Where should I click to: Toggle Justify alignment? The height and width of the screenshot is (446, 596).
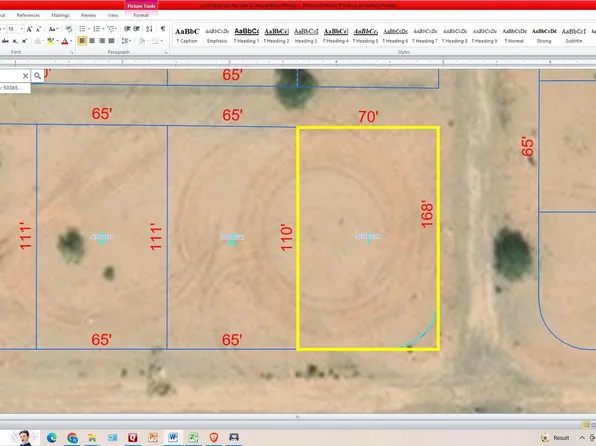point(111,41)
